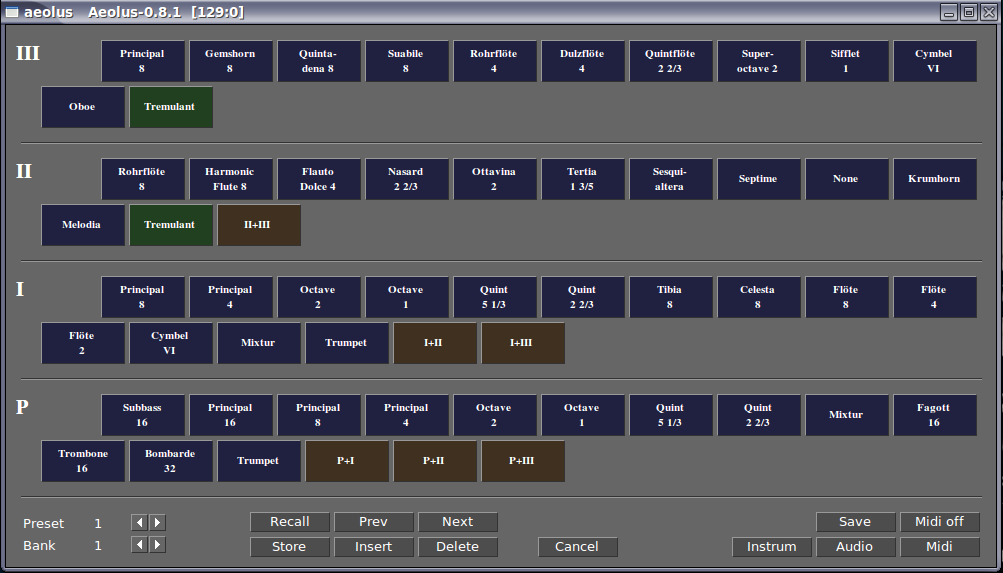Engage the P+I coupler
1003x573 pixels.
[347, 461]
